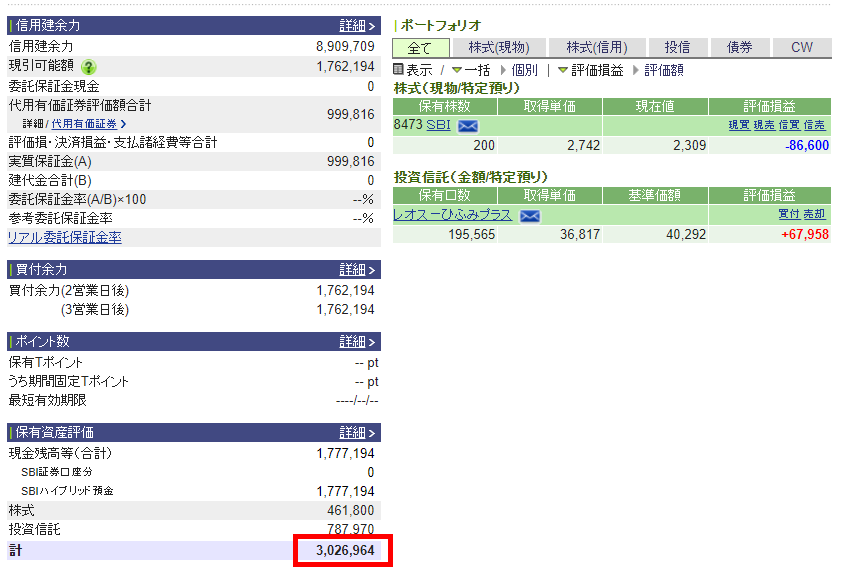The width and height of the screenshot is (844, 567).
Task: Select the 全て portfolio tab
Action: click(x=420, y=47)
